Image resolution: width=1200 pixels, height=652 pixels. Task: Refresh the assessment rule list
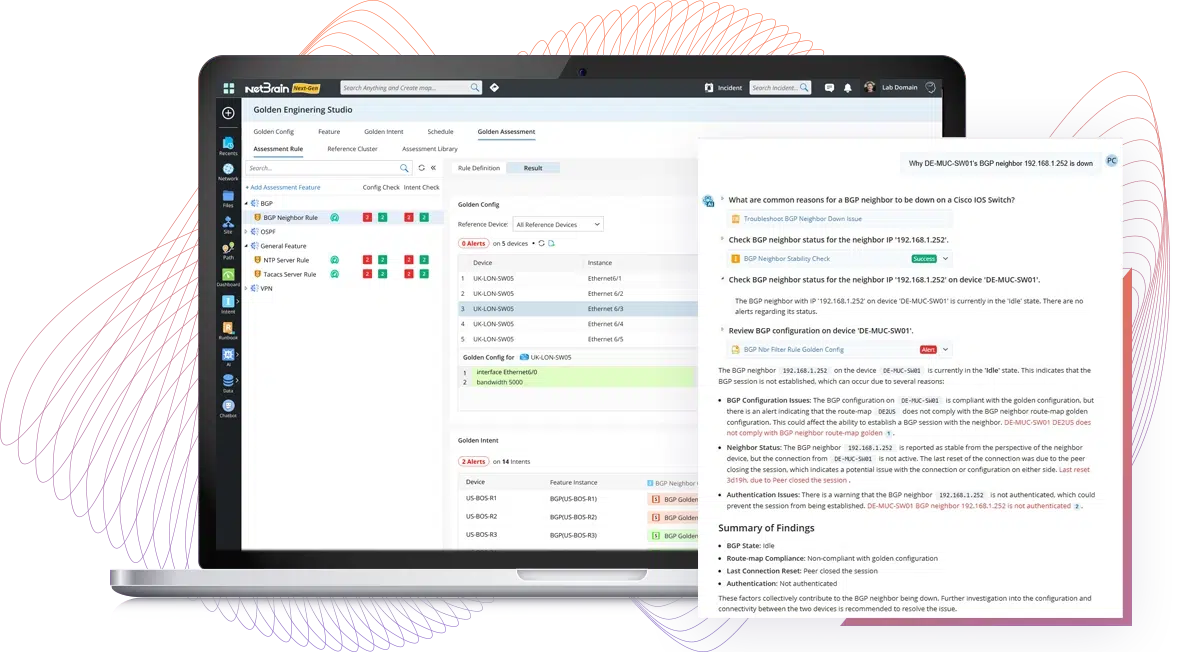(x=421, y=168)
